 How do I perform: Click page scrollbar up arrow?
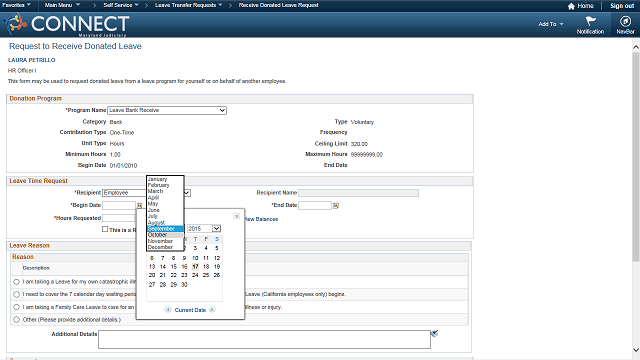pos(636,47)
